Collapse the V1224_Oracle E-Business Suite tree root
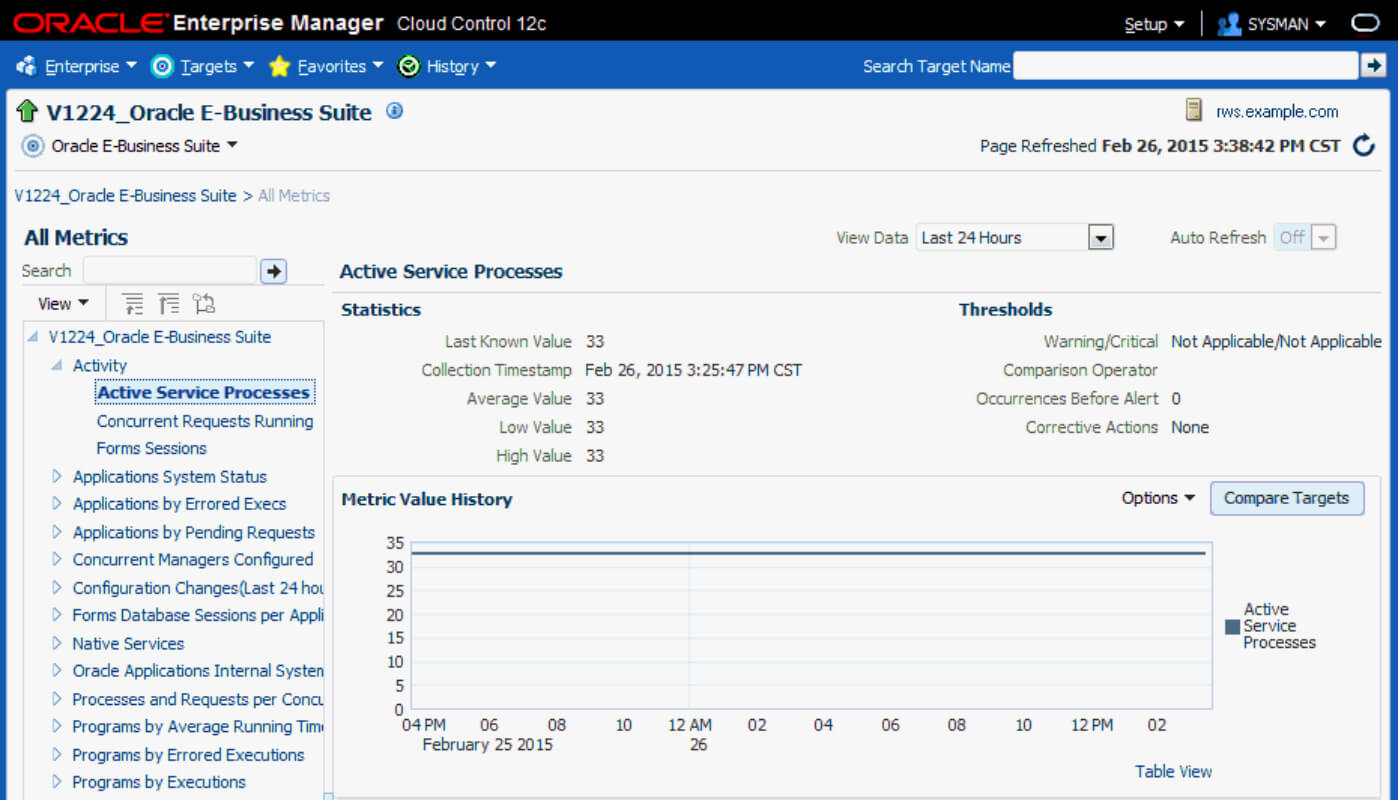This screenshot has height=800, width=1398. pyautogui.click(x=34, y=337)
